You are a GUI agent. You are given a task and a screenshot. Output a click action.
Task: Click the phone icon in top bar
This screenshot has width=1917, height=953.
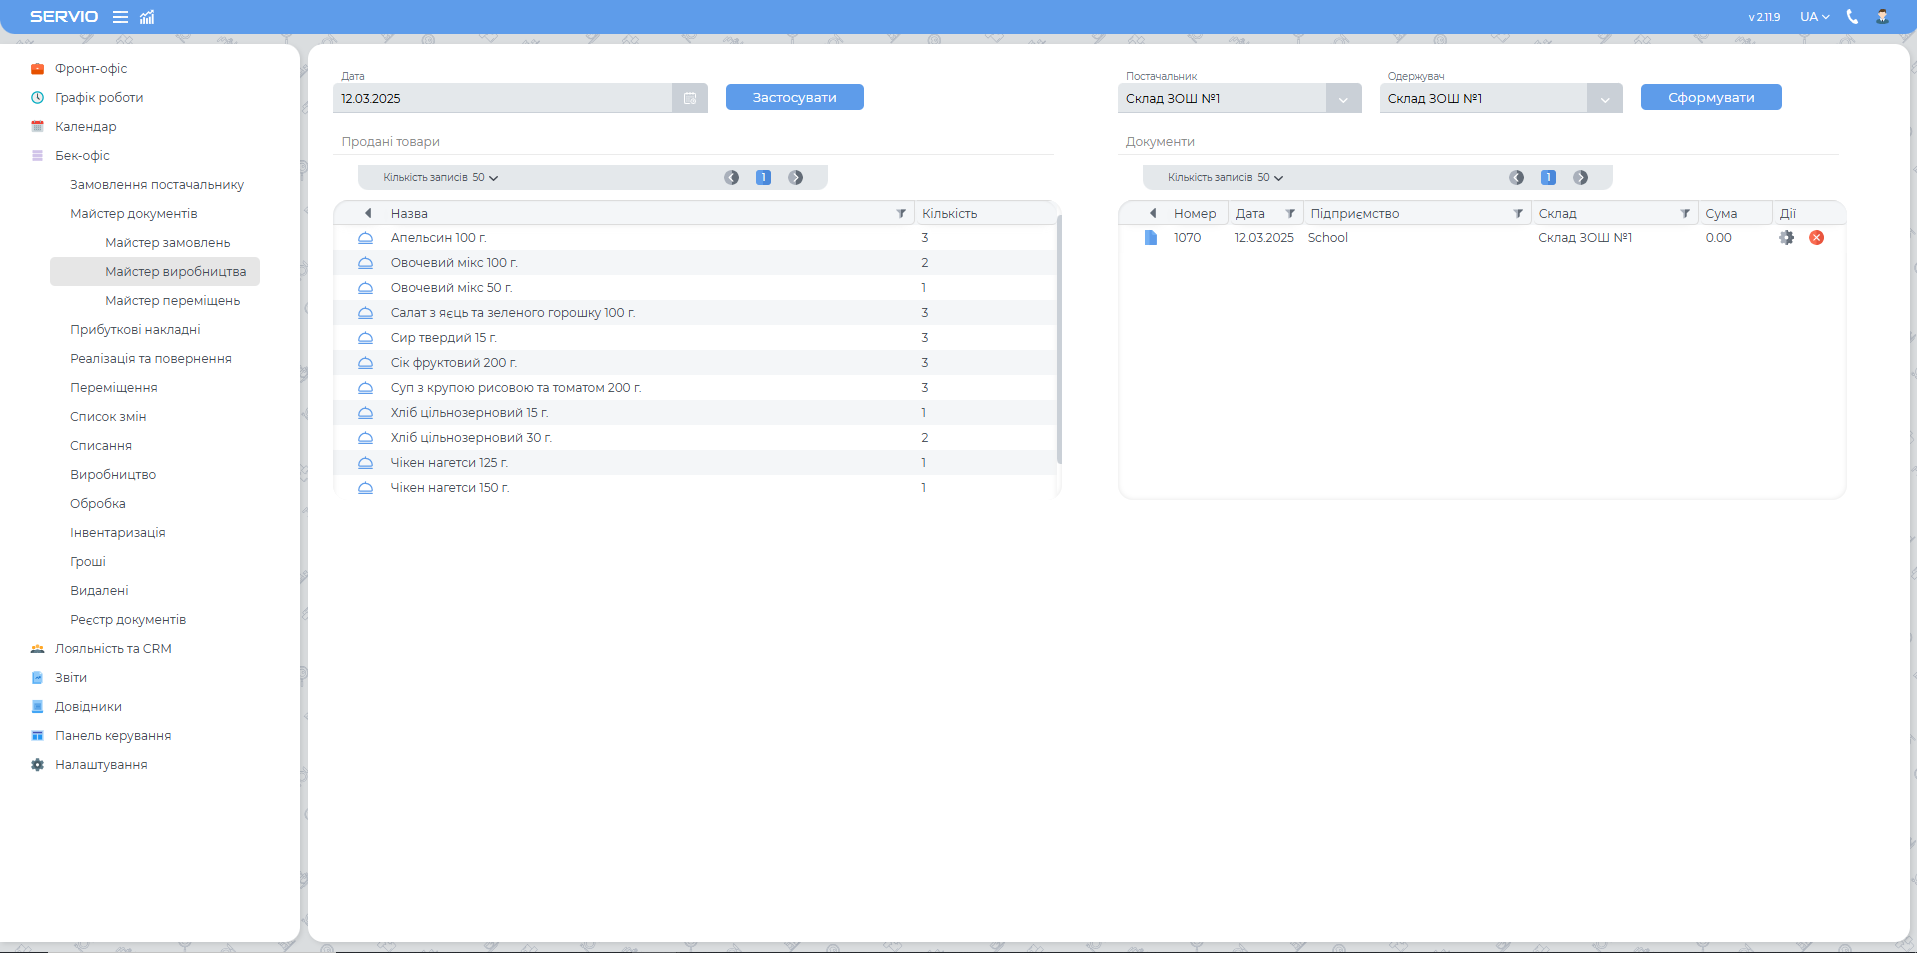tap(1852, 17)
